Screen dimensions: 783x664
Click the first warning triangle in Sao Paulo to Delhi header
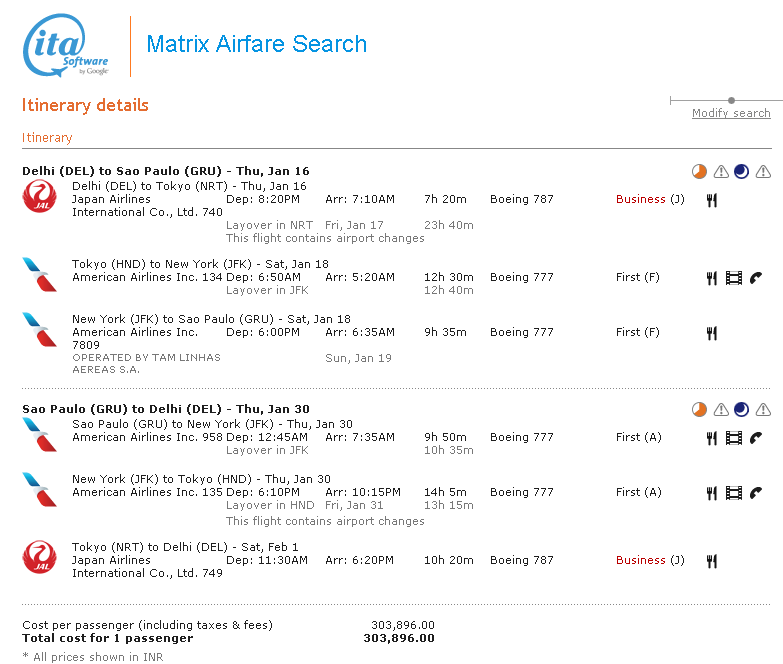721,409
